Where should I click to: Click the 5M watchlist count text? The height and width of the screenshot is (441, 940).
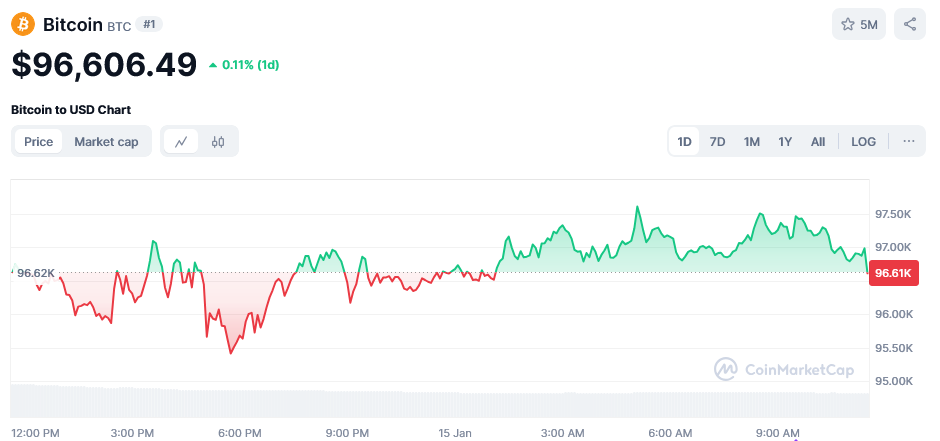click(869, 25)
